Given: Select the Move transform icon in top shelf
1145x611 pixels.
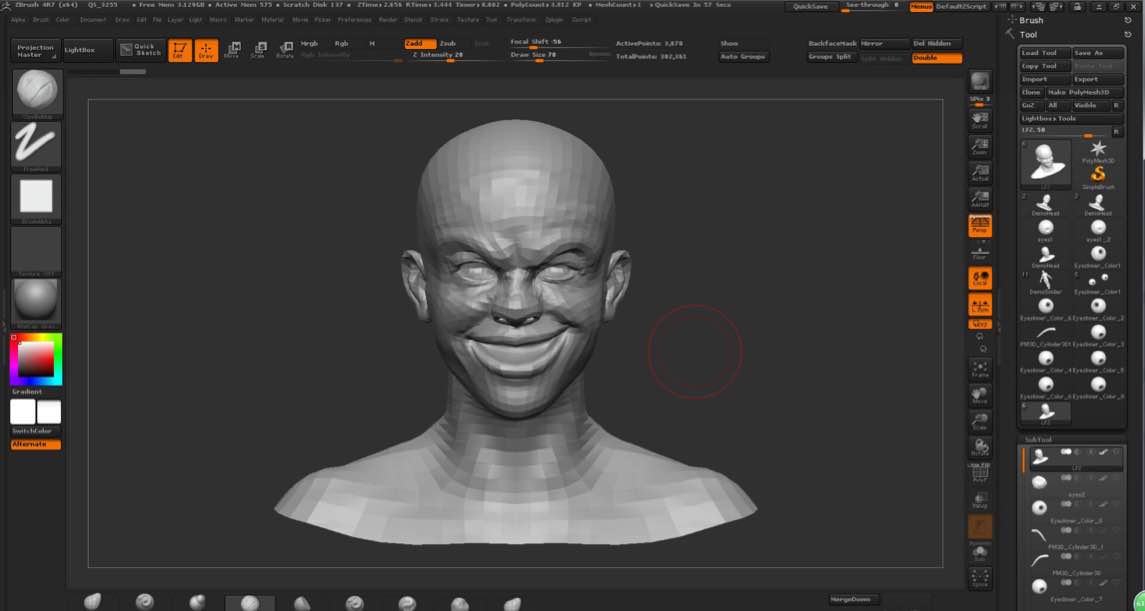Looking at the screenshot, I should click(x=232, y=50).
